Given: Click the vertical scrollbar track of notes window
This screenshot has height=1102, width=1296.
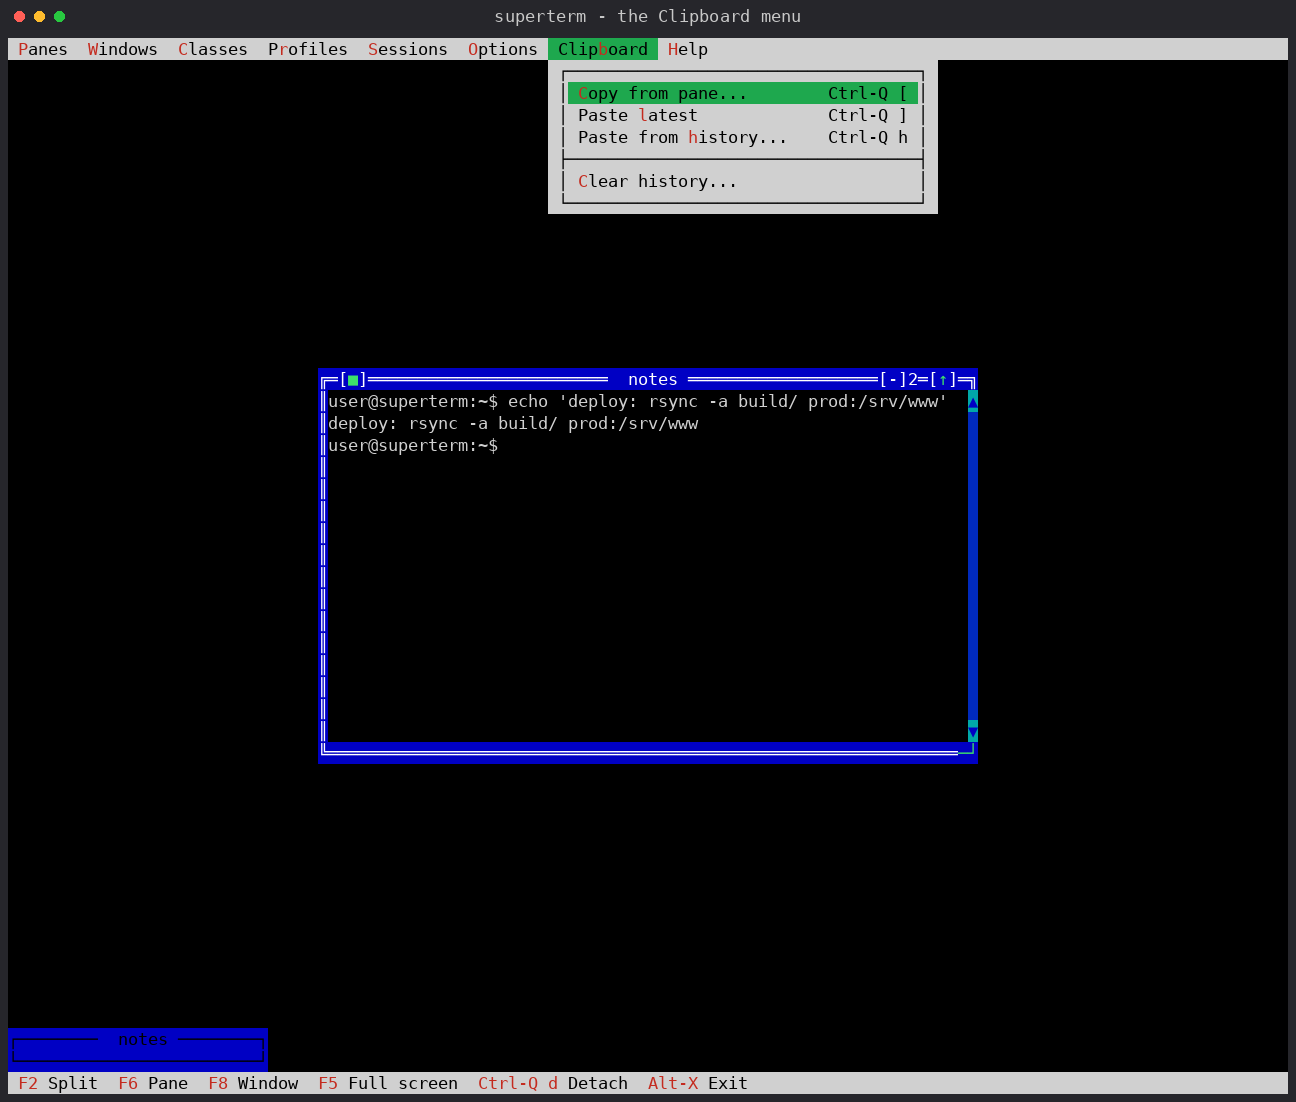Looking at the screenshot, I should (x=973, y=567).
